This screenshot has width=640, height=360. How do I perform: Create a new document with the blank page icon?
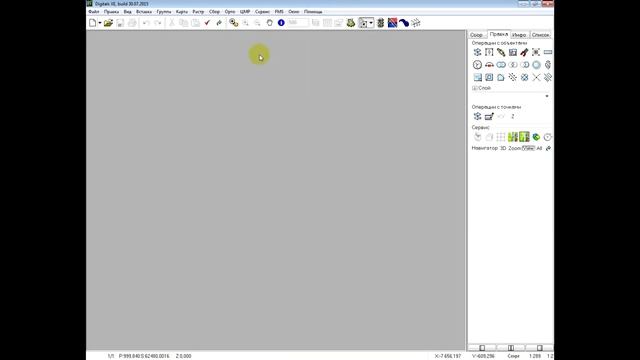tap(93, 23)
